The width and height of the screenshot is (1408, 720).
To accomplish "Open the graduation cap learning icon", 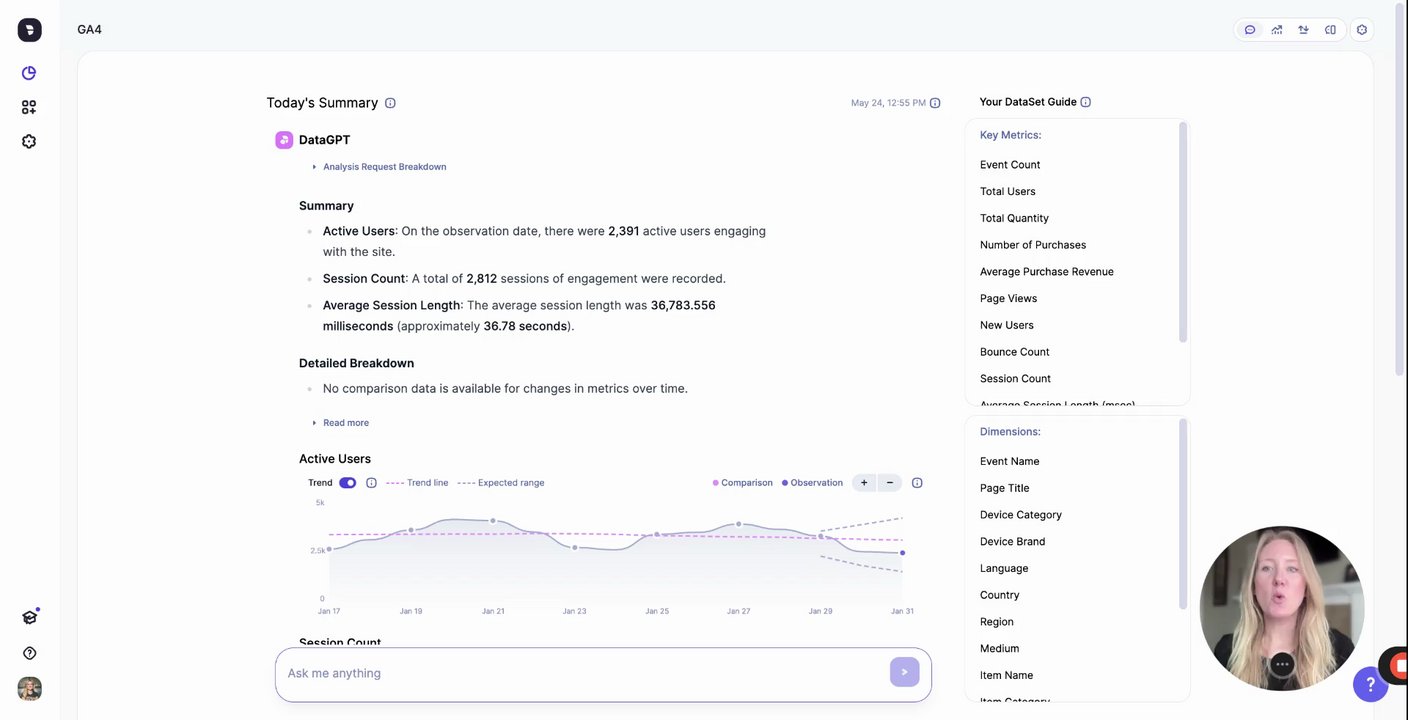I will 29,617.
